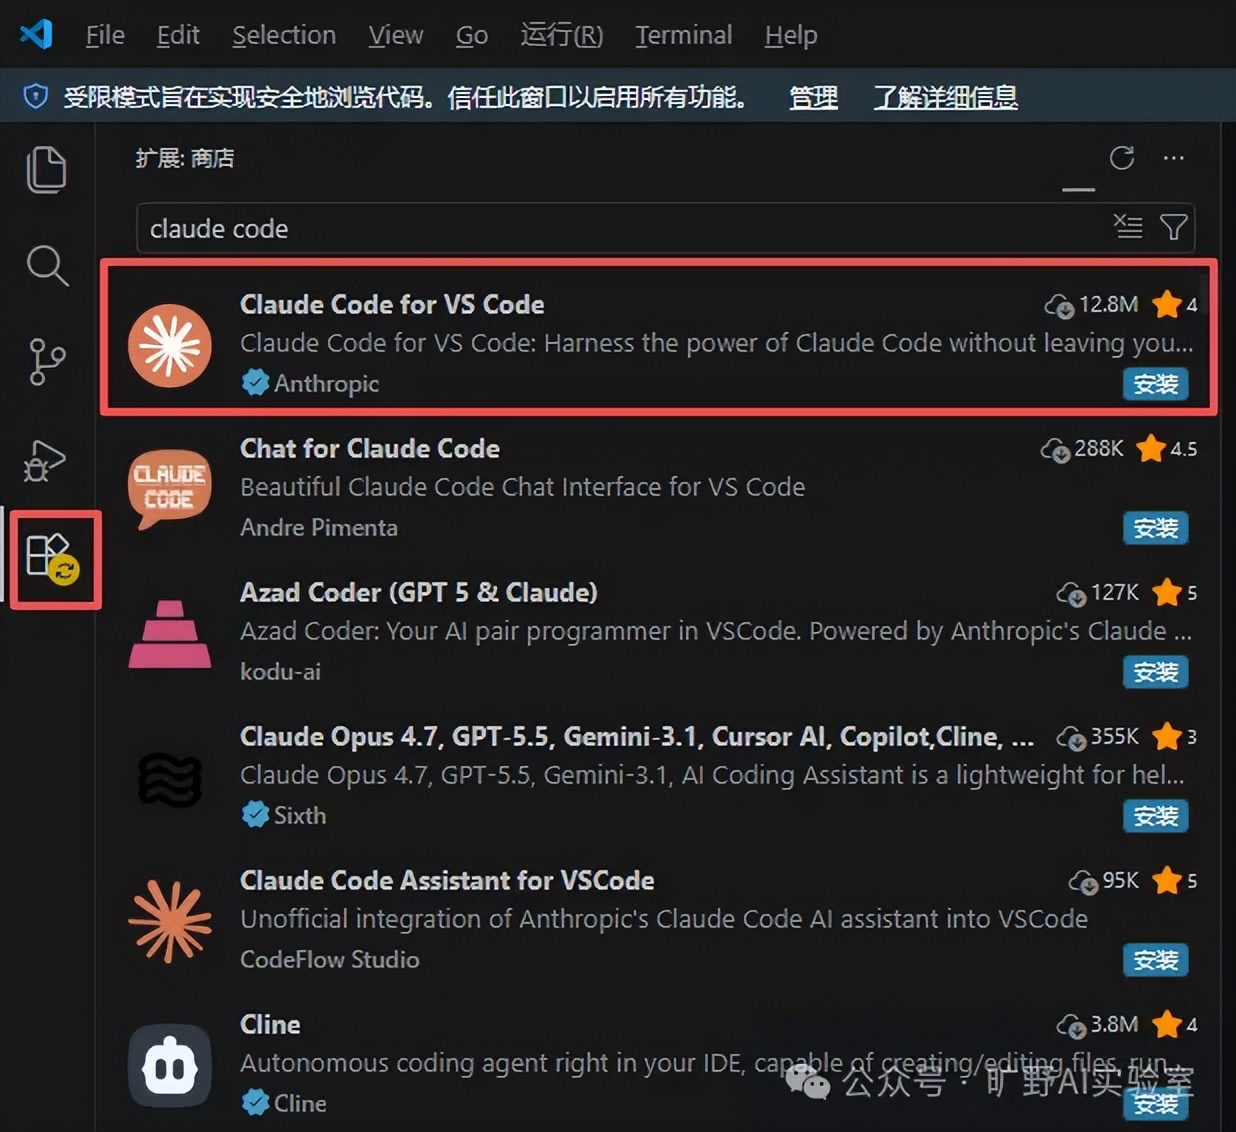The image size is (1236, 1132).
Task: Click the 95K download count
Action: (x=1104, y=881)
